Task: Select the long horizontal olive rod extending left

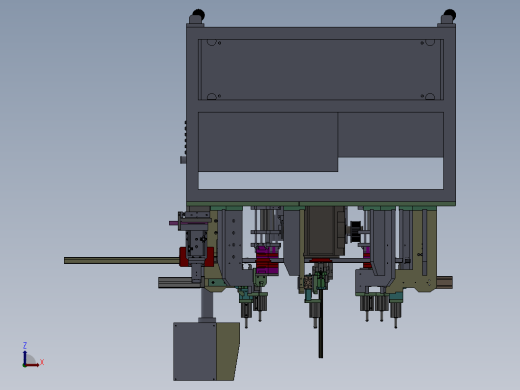Action: (x=122, y=260)
